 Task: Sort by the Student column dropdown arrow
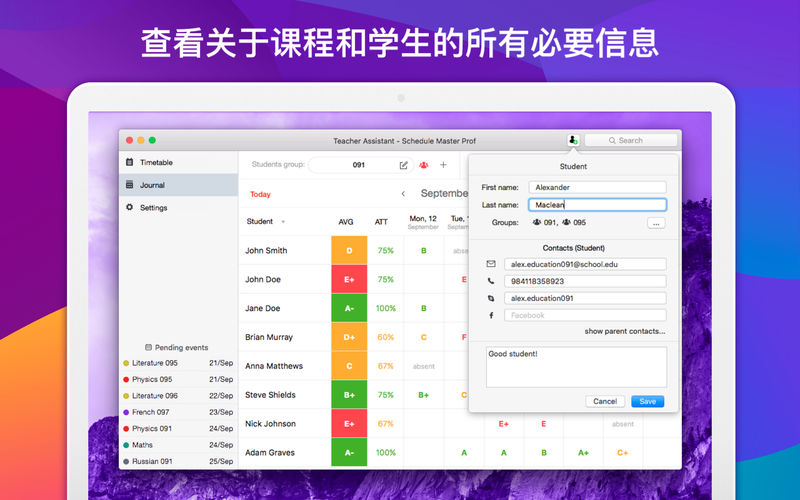pos(283,222)
